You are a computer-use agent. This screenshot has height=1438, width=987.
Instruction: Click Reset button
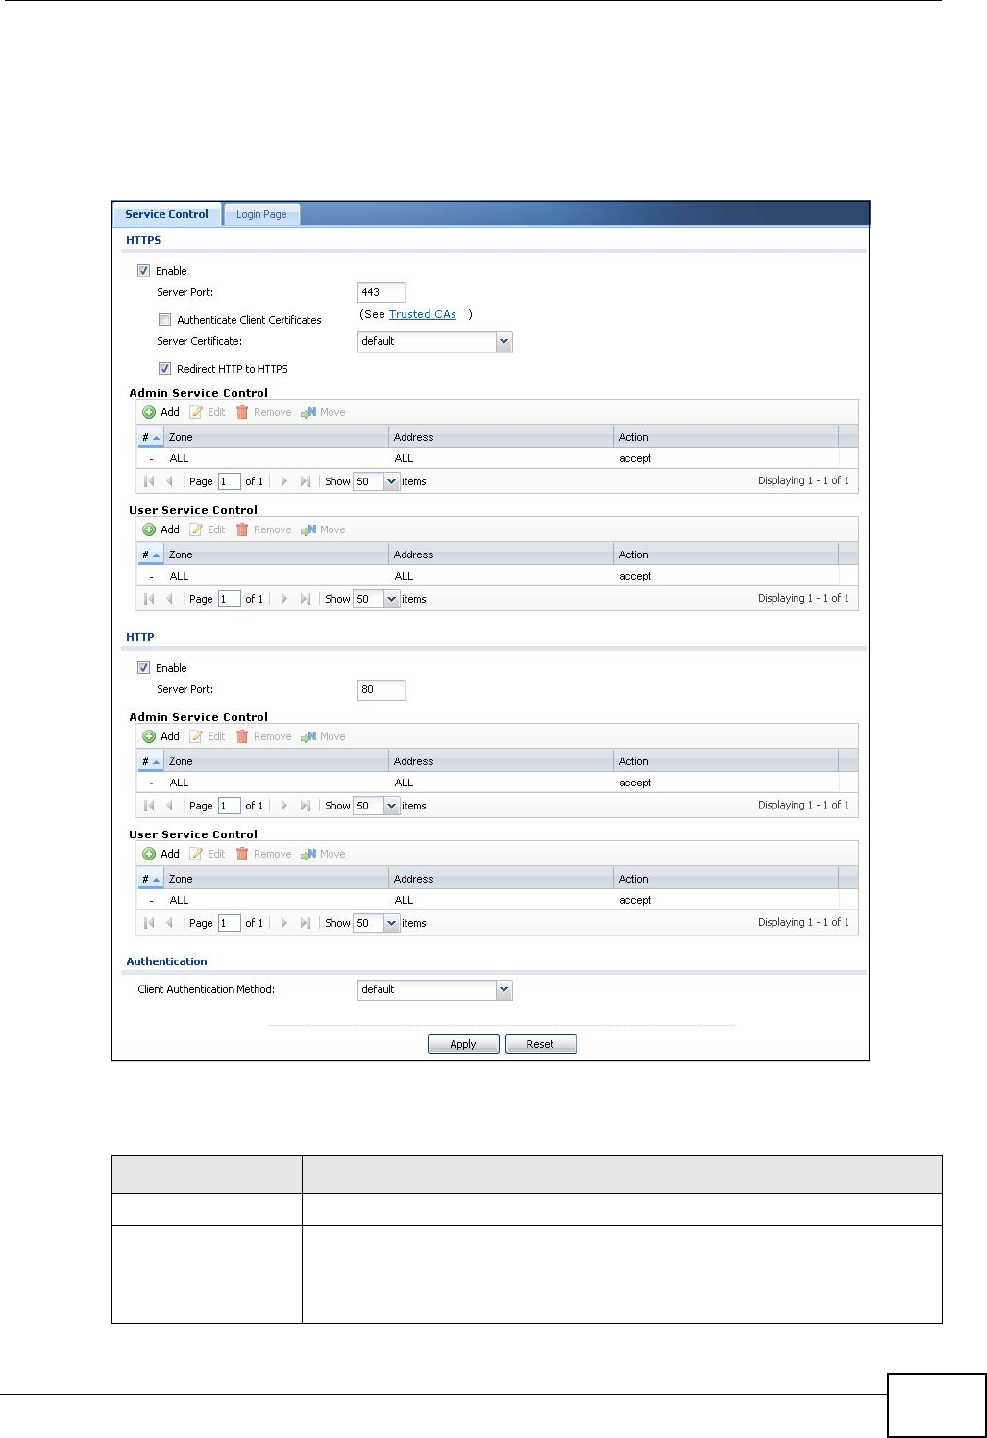point(540,1044)
